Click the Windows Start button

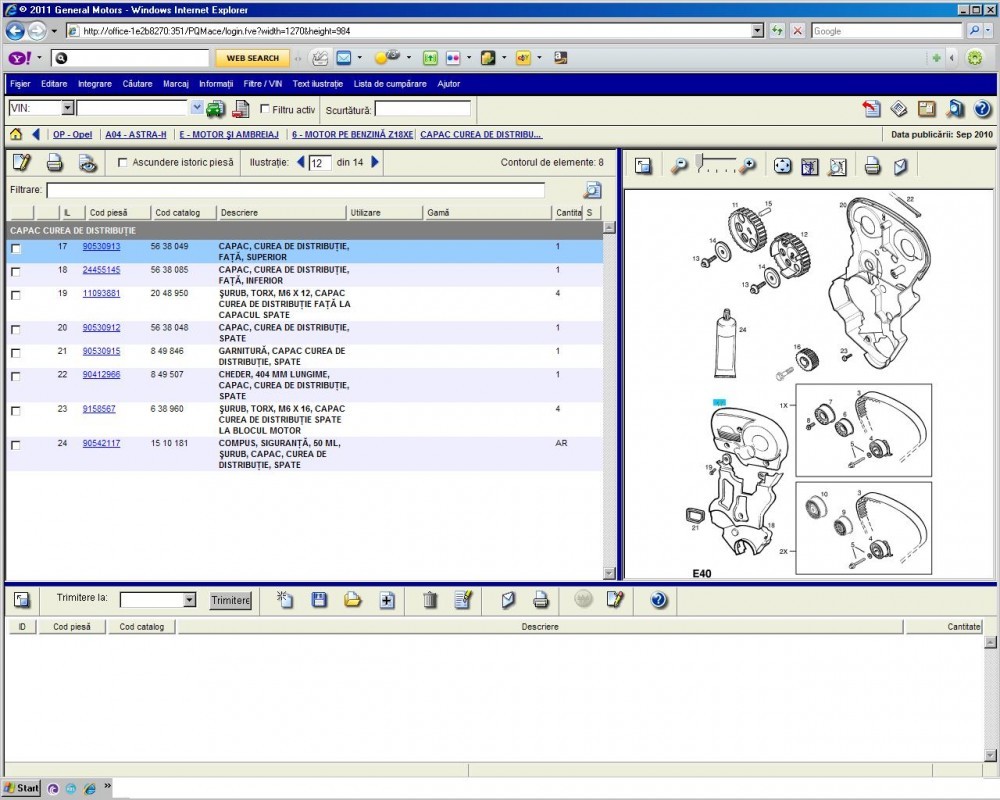(x=21, y=788)
